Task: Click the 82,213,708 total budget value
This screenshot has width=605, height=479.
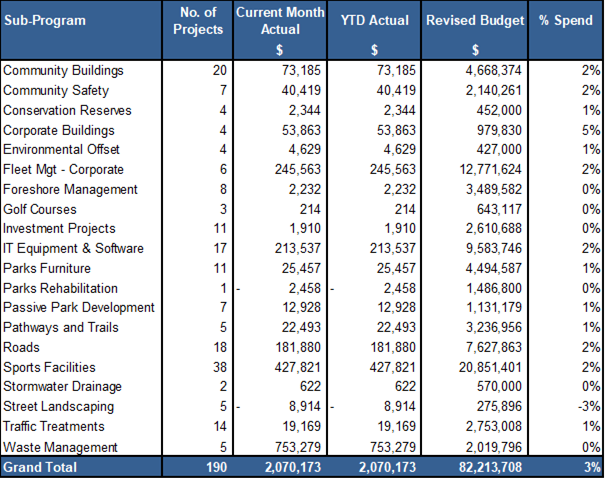Action: coord(490,467)
